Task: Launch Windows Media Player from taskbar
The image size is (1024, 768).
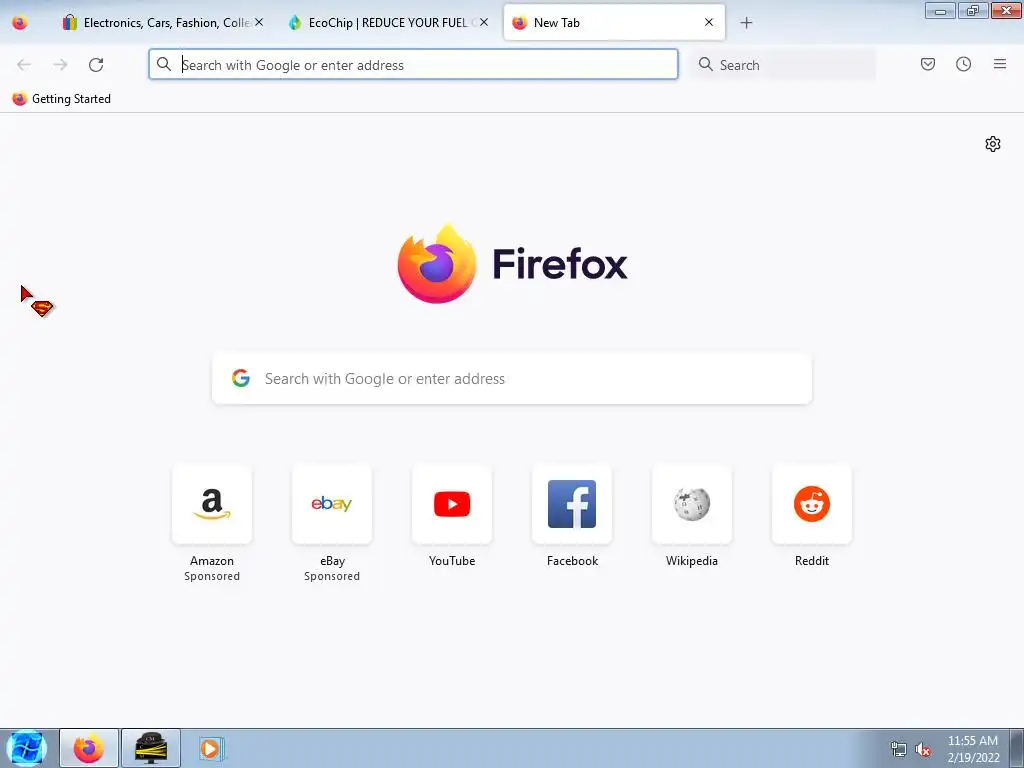Action: click(x=210, y=748)
